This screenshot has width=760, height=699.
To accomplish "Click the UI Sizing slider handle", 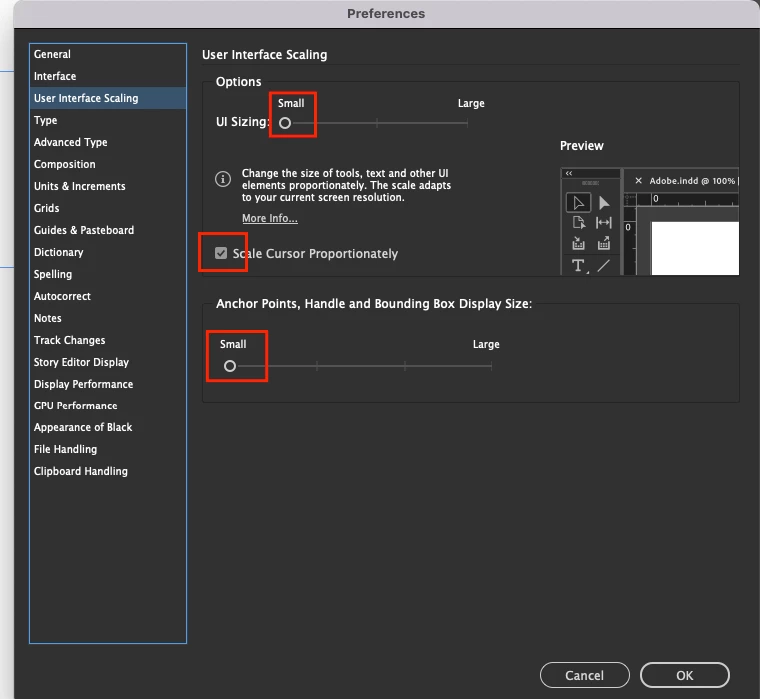I will coord(285,123).
